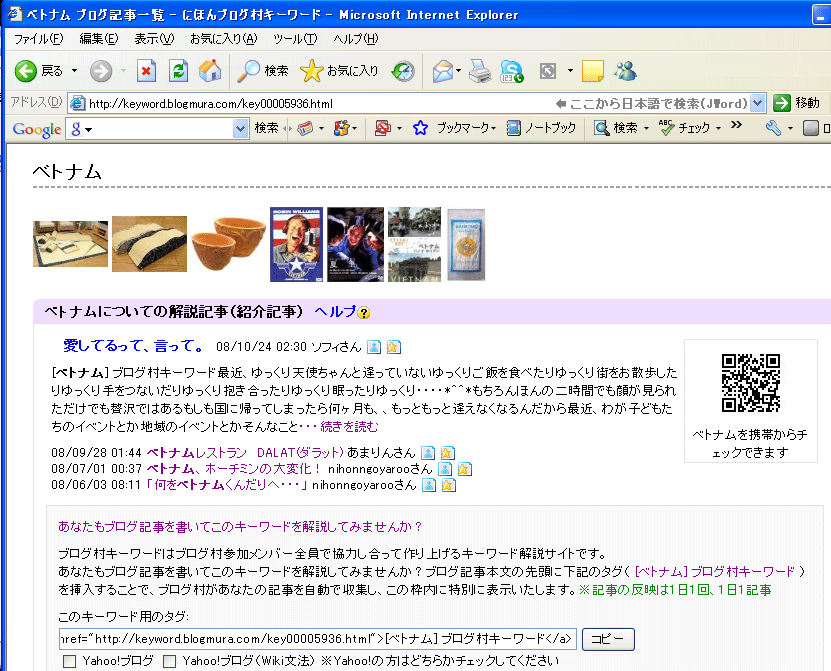The image size is (831, 671).
Task: Click the keyword tag text field
Action: point(317,639)
